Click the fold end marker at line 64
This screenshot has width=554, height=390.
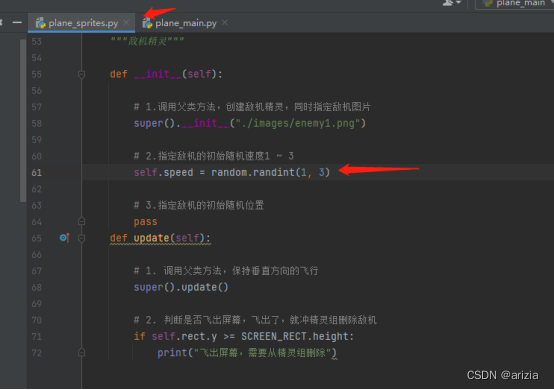click(81, 221)
